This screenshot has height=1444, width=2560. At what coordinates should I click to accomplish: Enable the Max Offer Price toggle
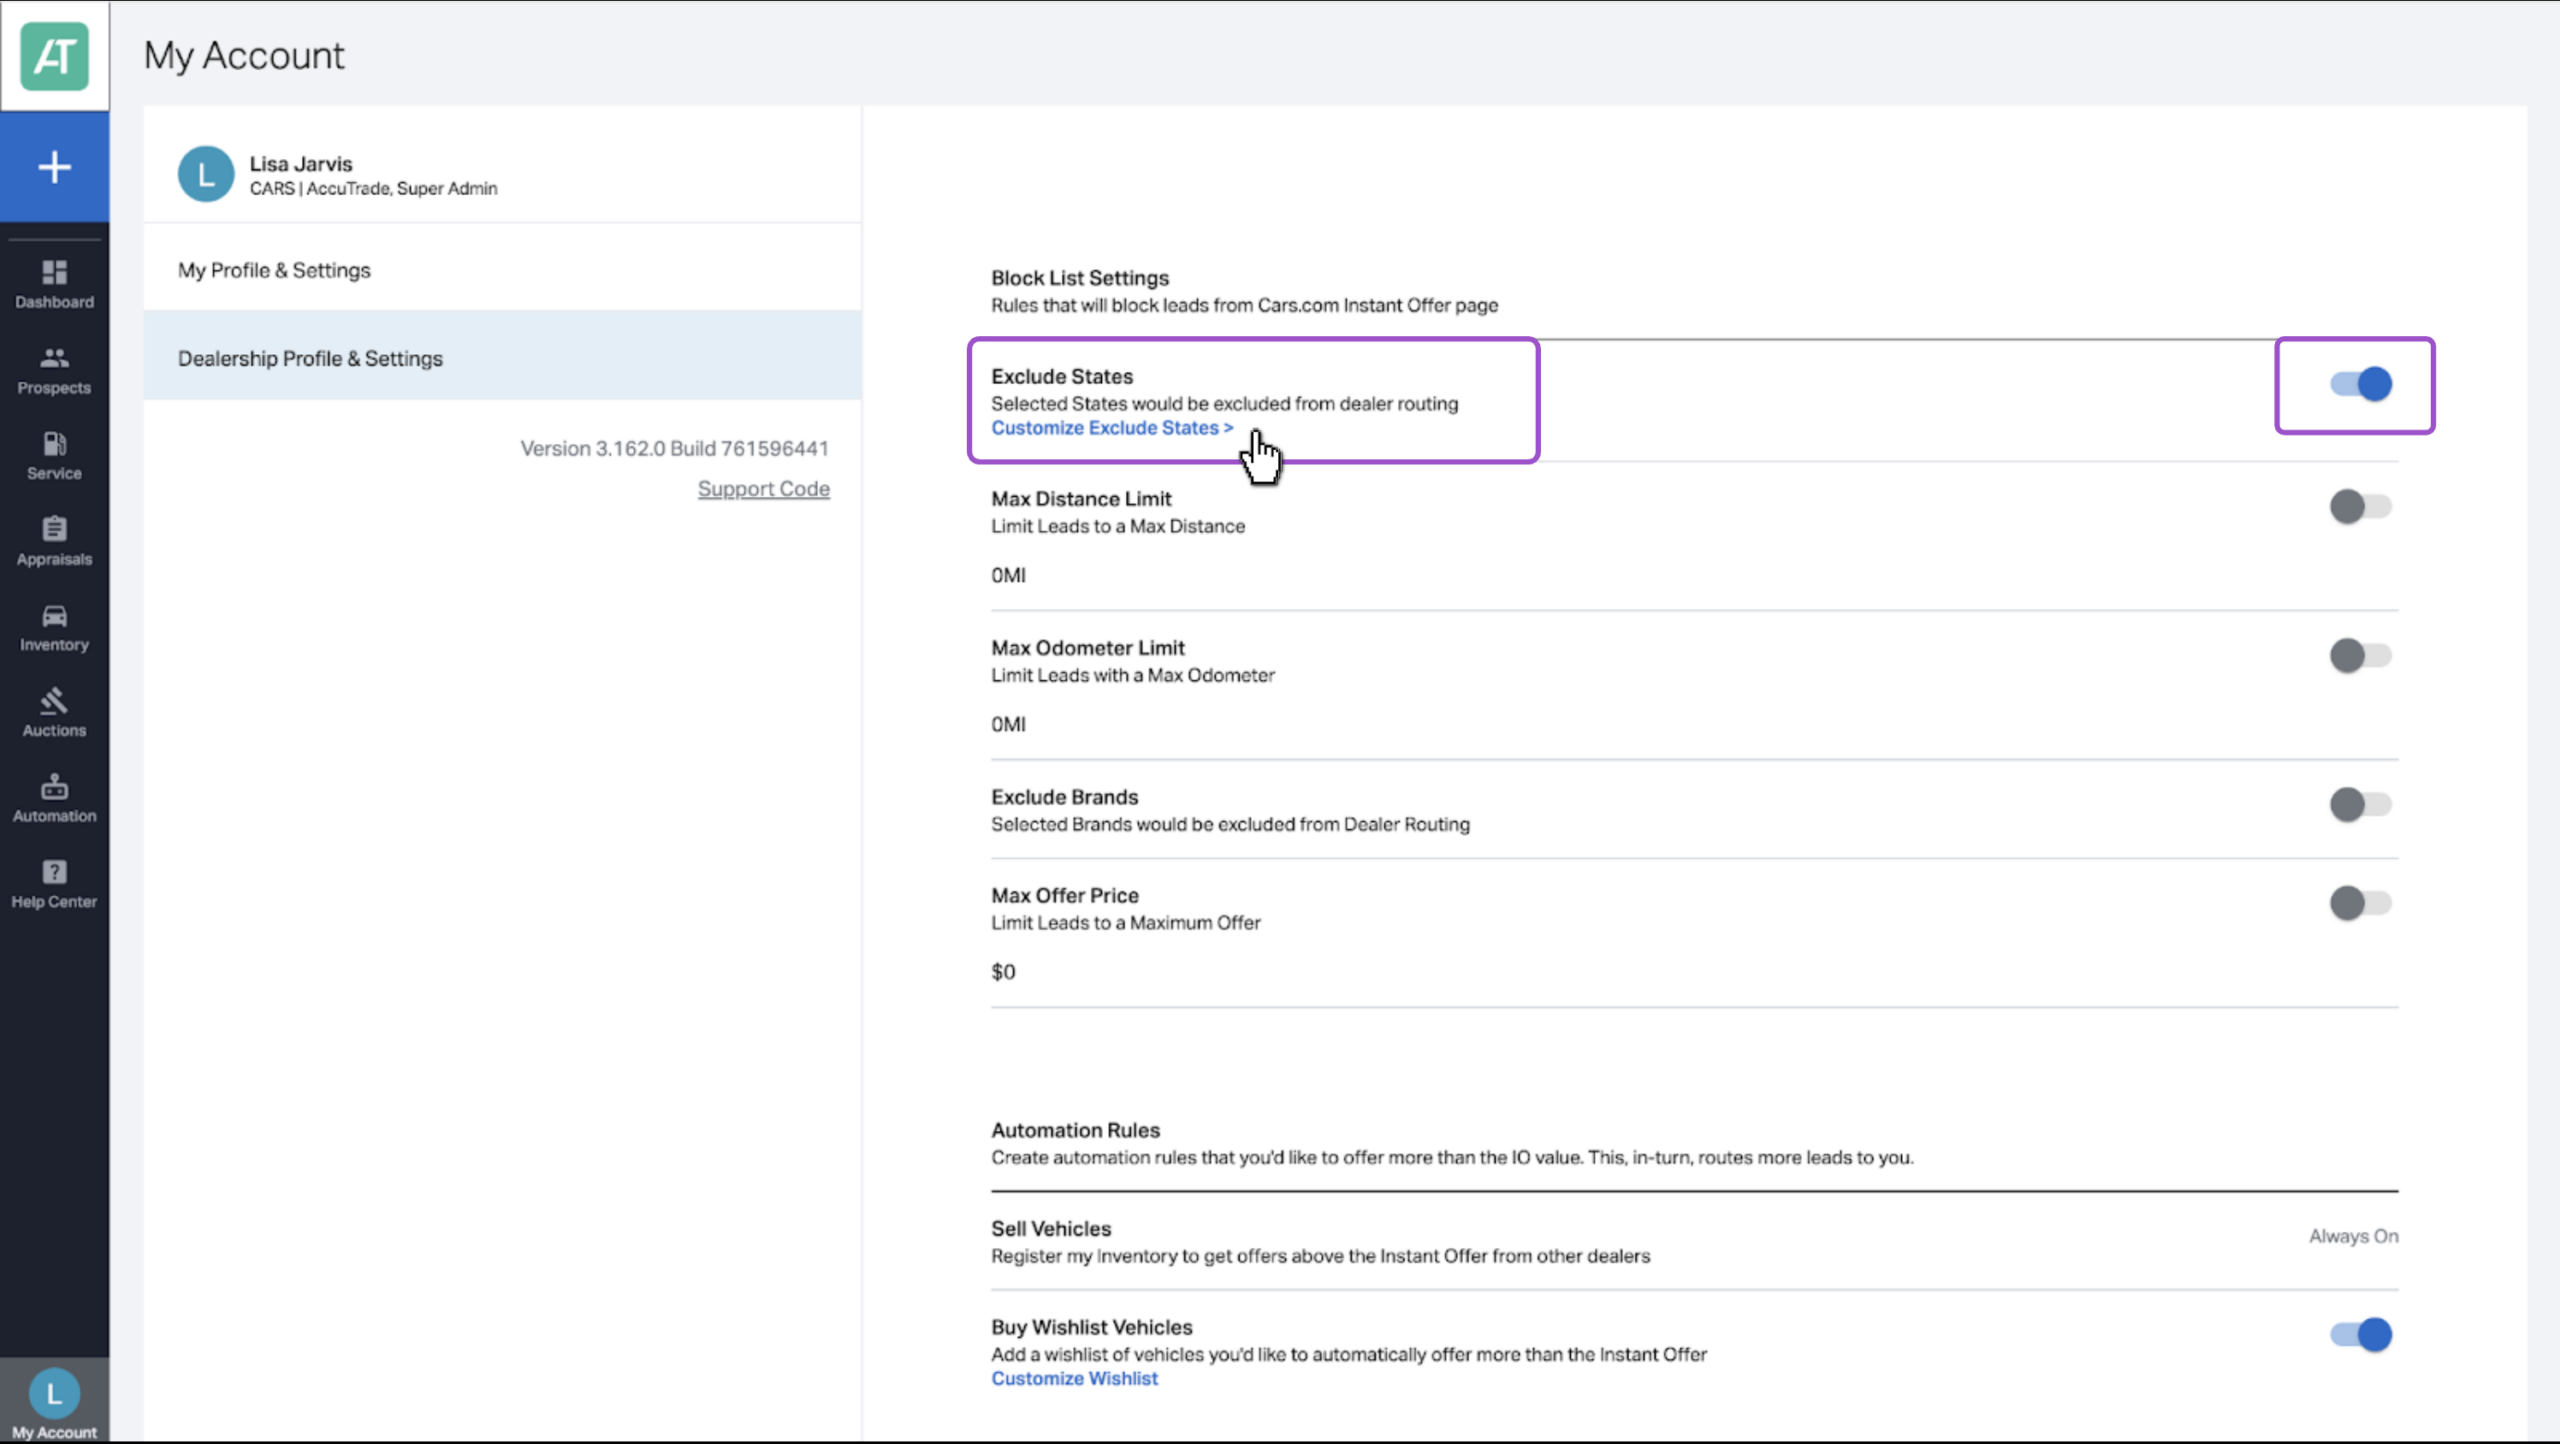point(2361,903)
